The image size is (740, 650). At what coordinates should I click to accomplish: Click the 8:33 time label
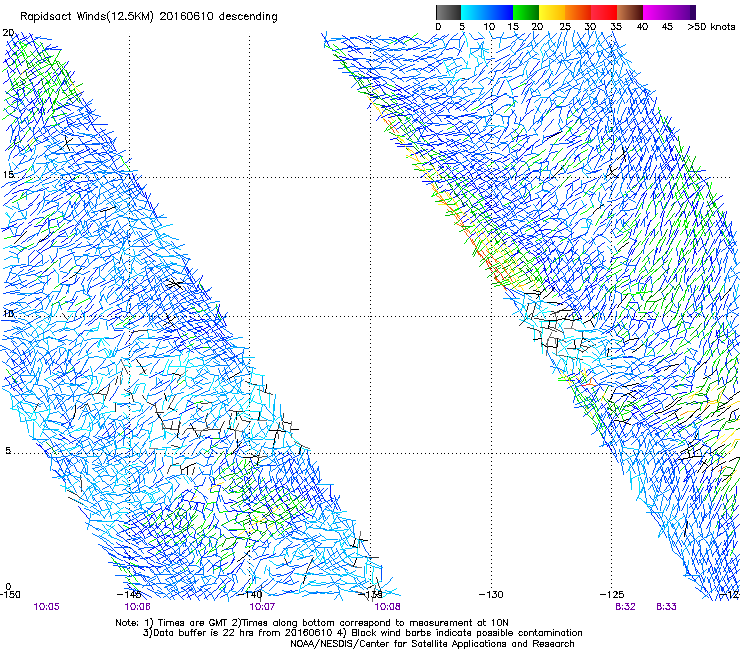[666, 607]
